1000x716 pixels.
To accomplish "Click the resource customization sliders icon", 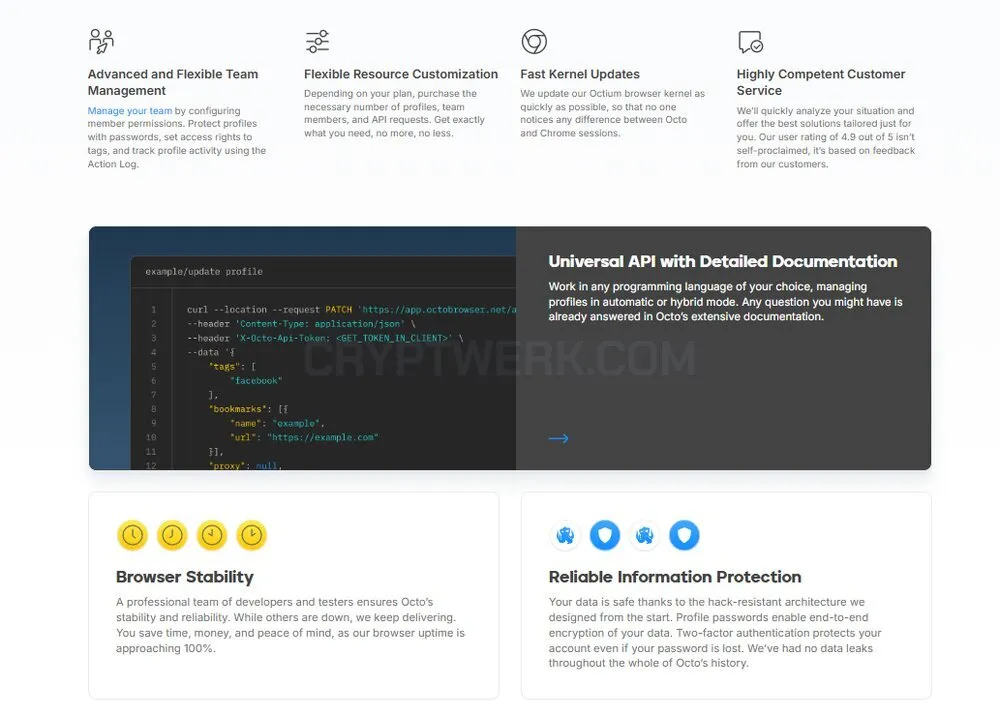I will tap(317, 41).
